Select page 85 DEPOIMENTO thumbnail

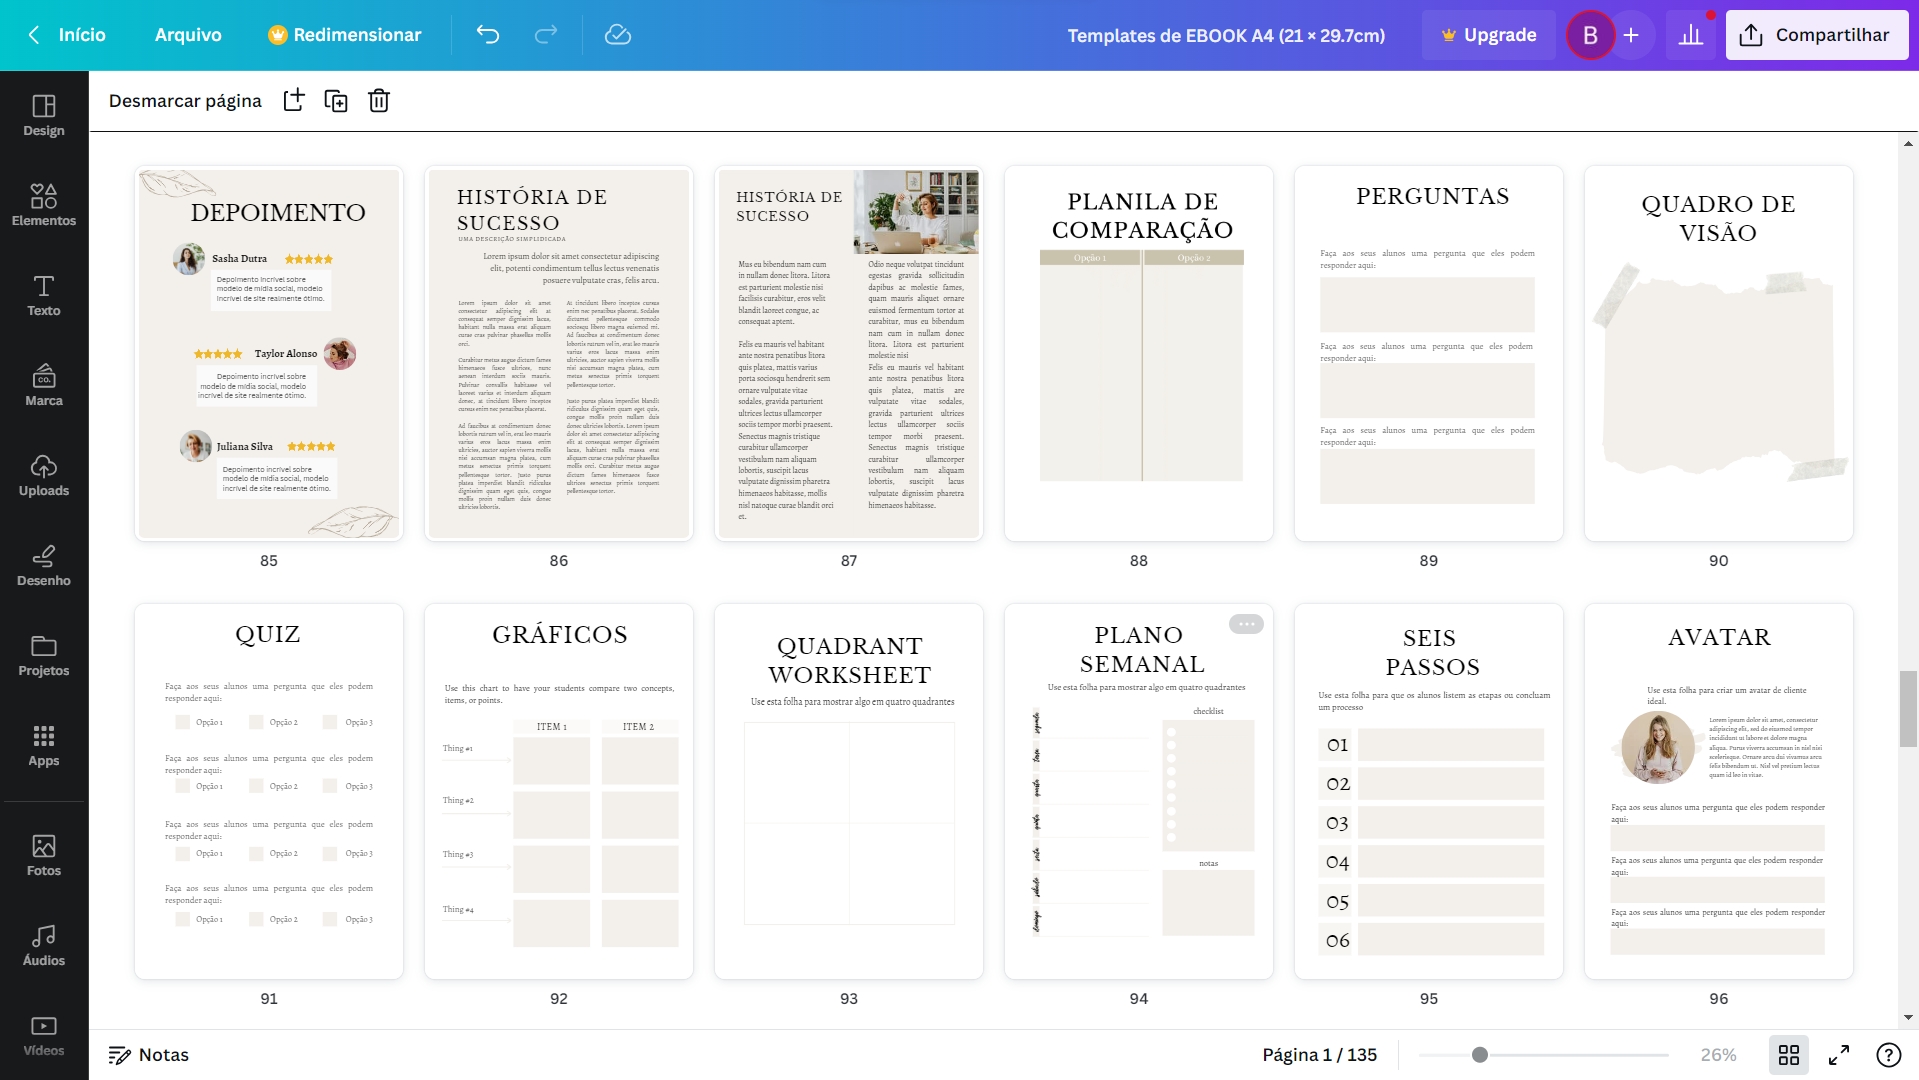(x=269, y=354)
